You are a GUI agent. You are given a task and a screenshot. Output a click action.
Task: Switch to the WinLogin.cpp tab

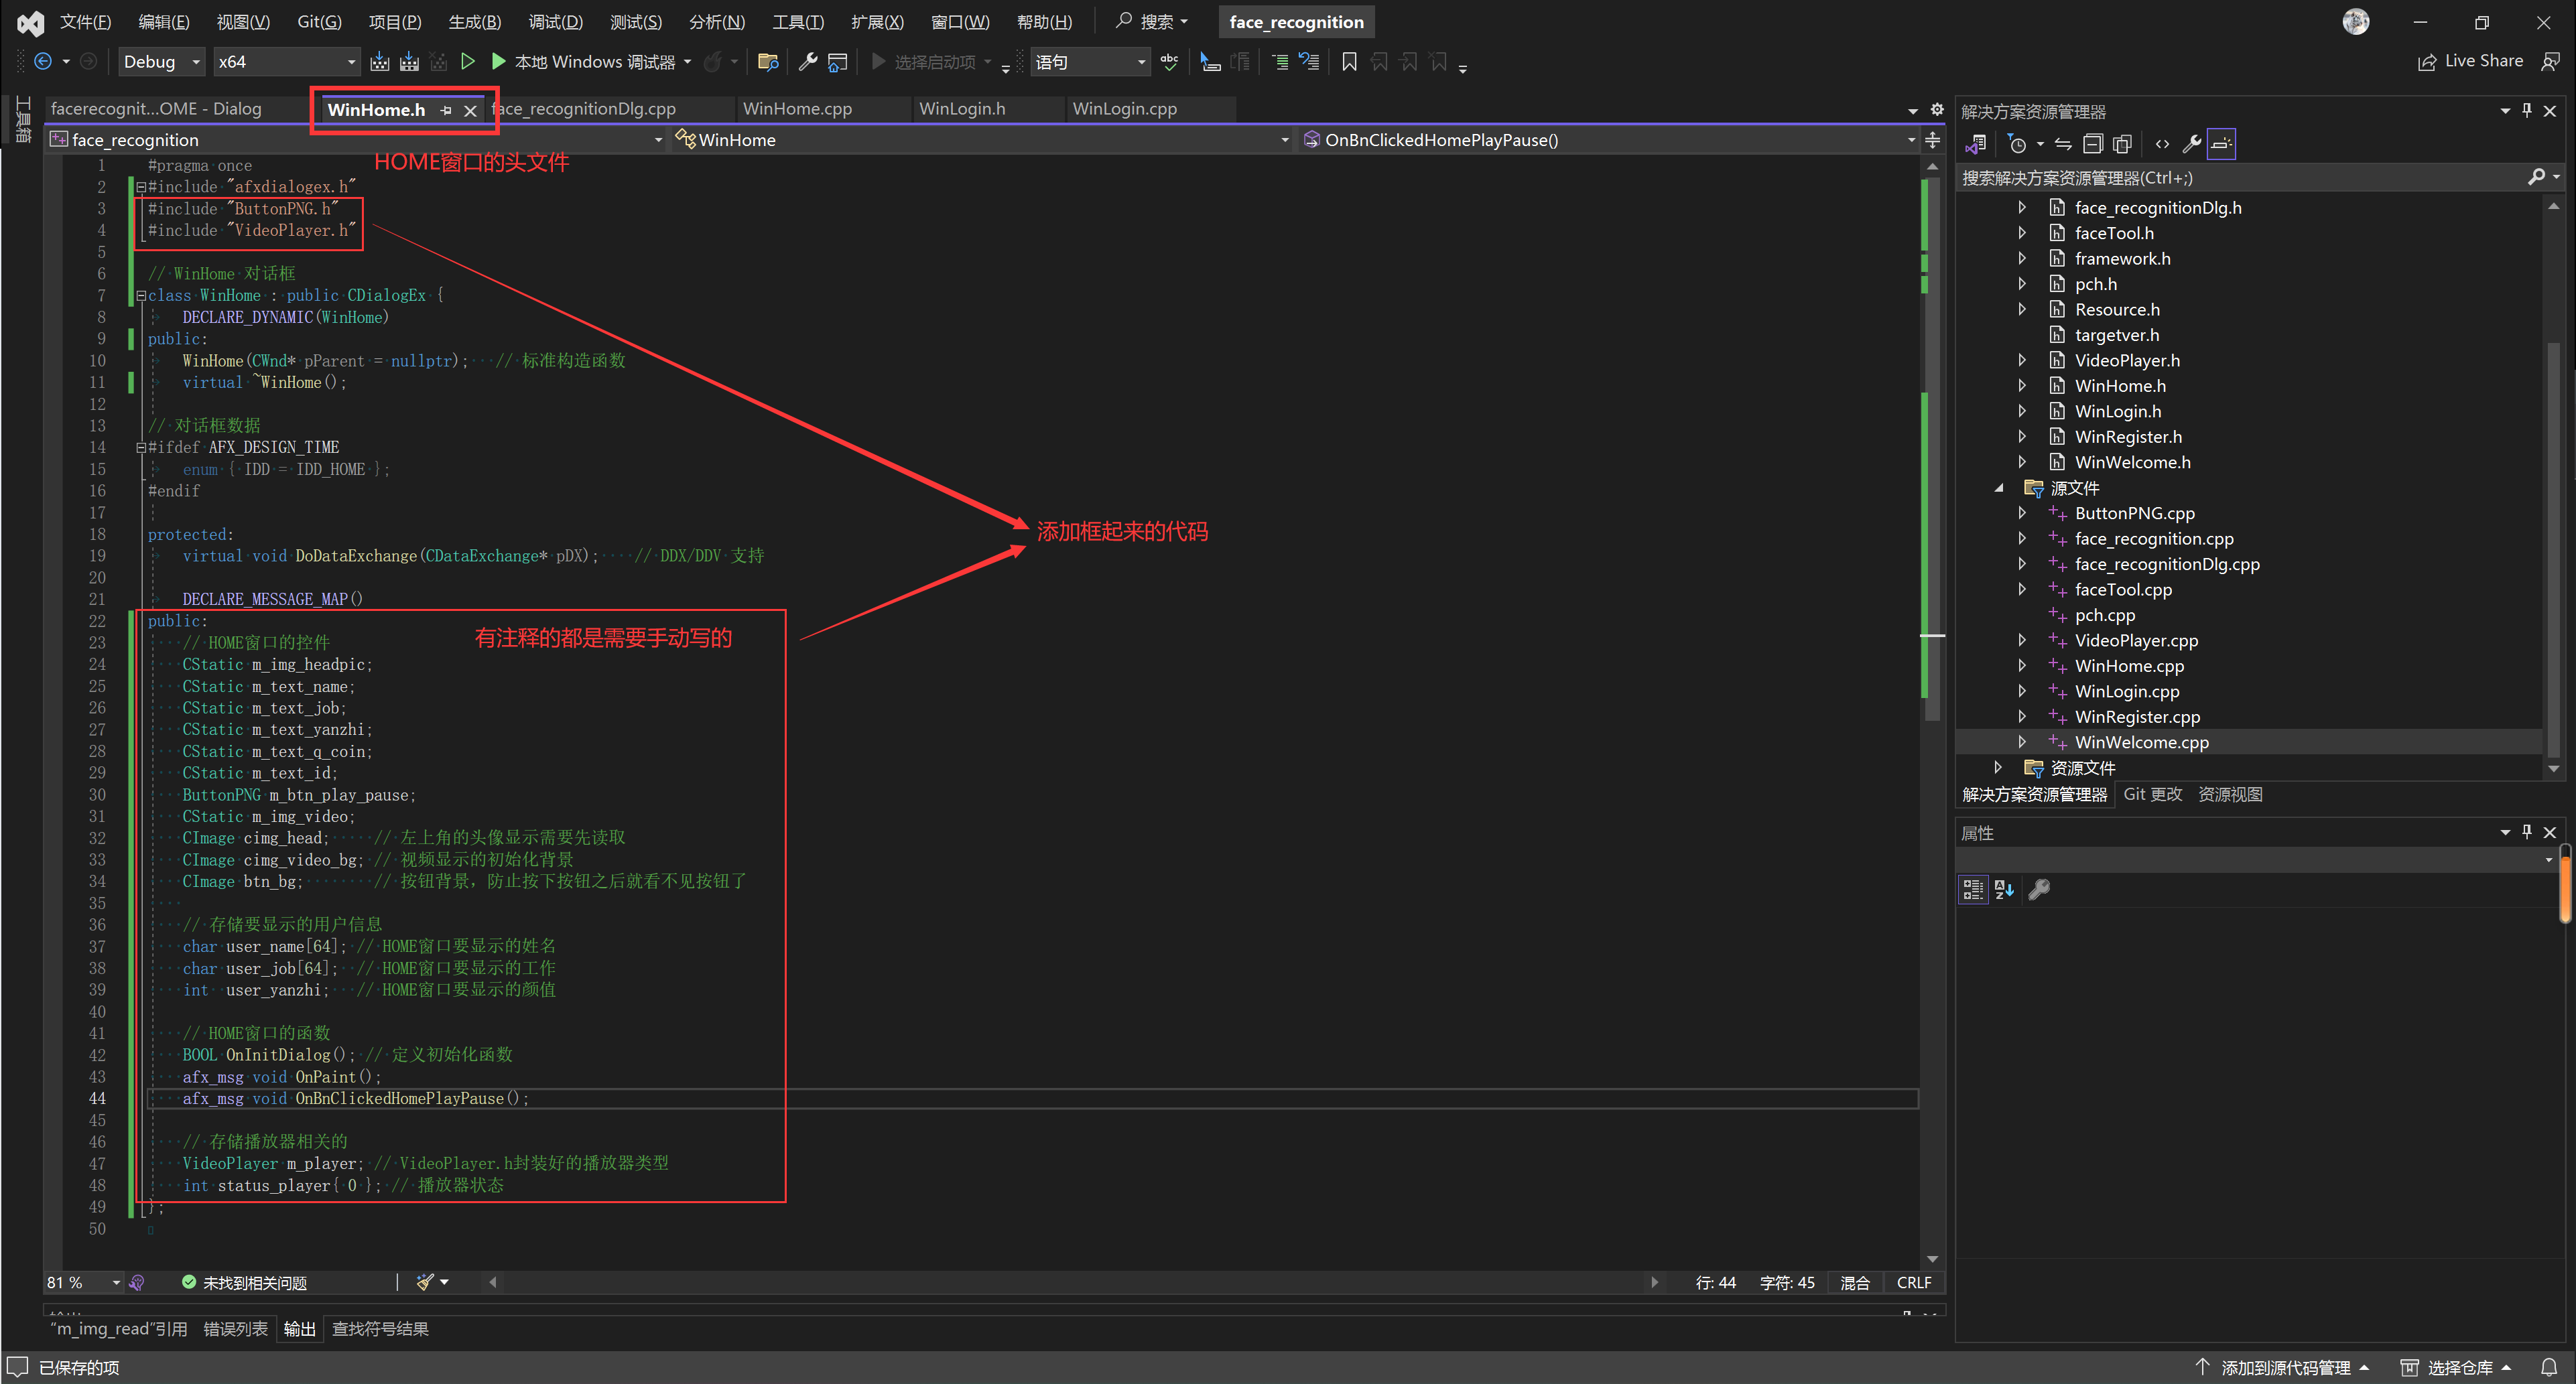click(x=1124, y=109)
